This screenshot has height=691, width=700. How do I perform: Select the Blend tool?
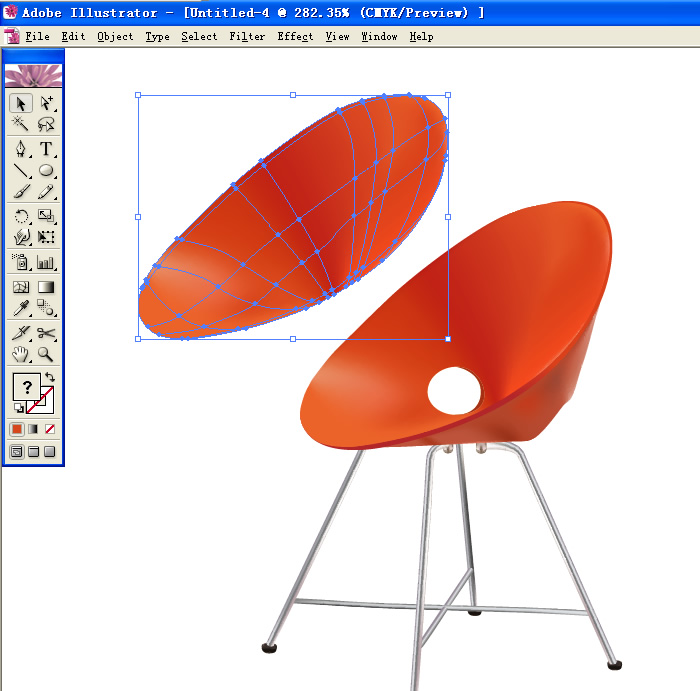(46, 308)
